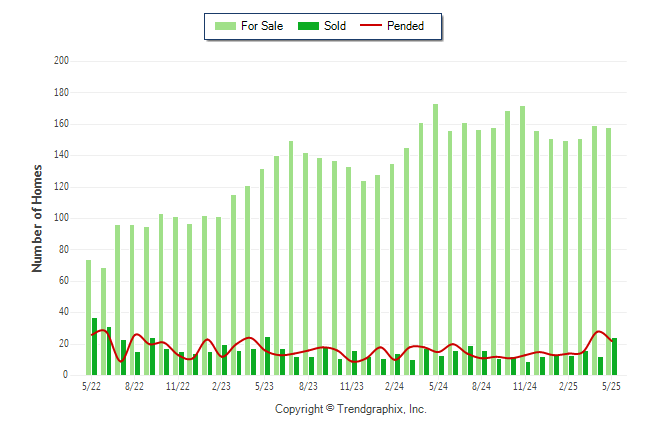
Task: Click the 200 y-axis value
Action: [61, 61]
